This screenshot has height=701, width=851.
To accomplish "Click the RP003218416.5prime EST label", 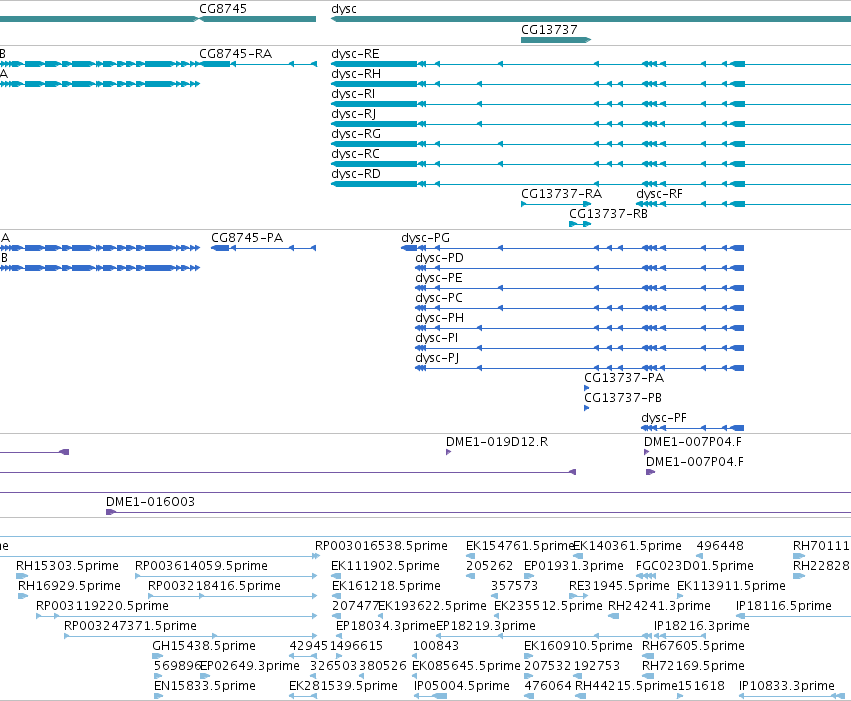I will tap(214, 586).
